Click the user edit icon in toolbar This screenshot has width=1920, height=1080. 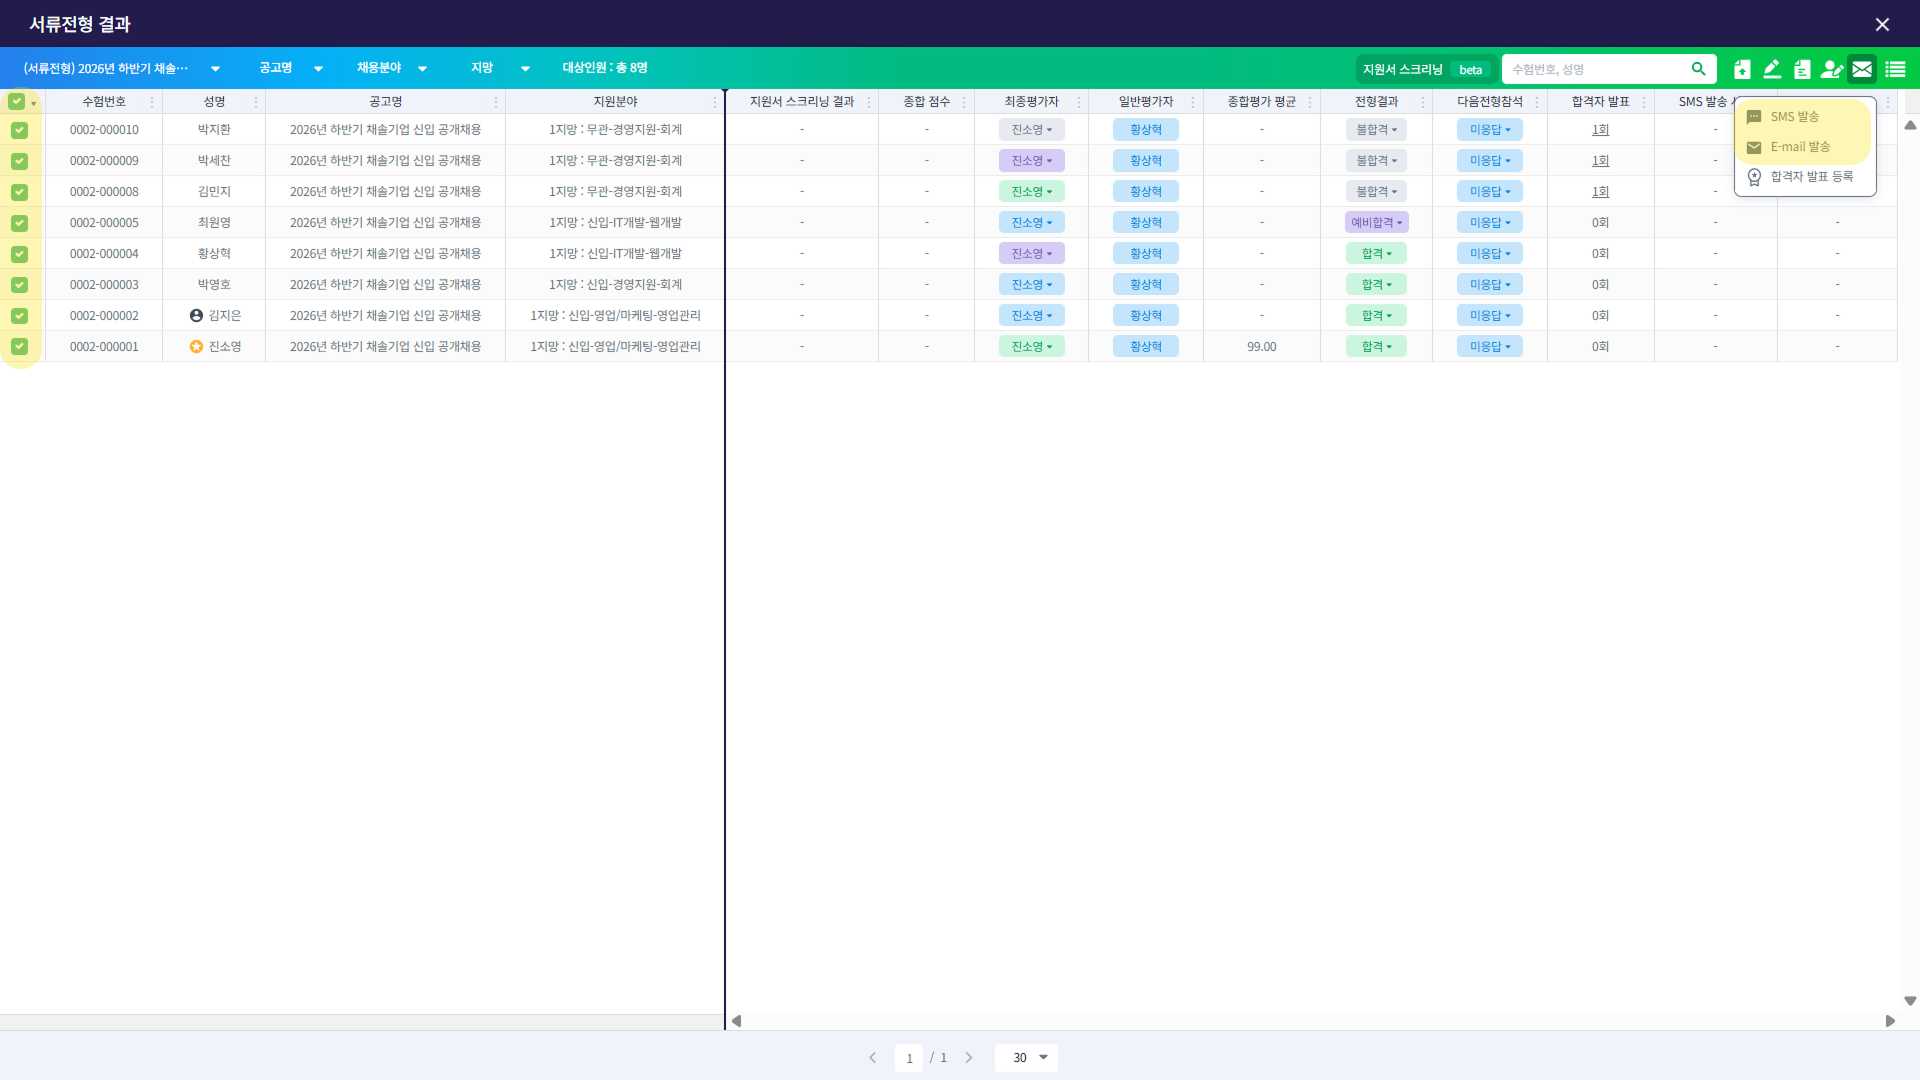(x=1832, y=69)
